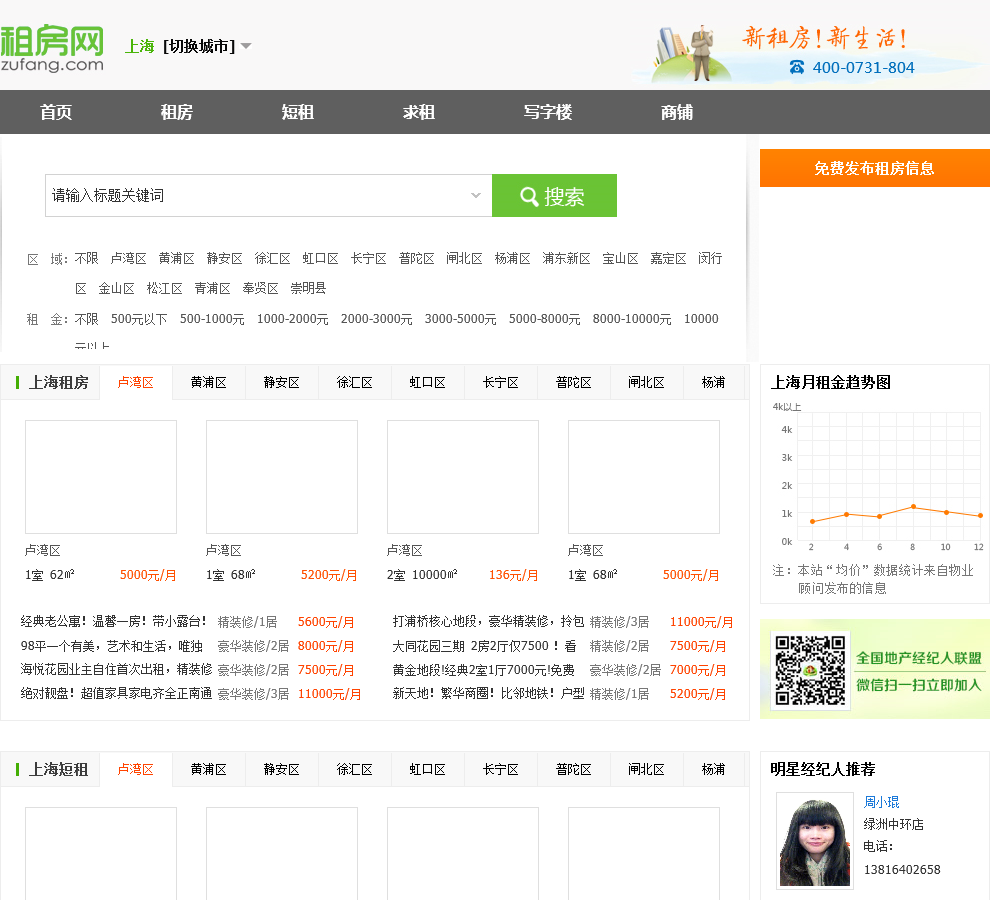Filter area by 徐汇区
Screen dimensions: 990x900
272,258
